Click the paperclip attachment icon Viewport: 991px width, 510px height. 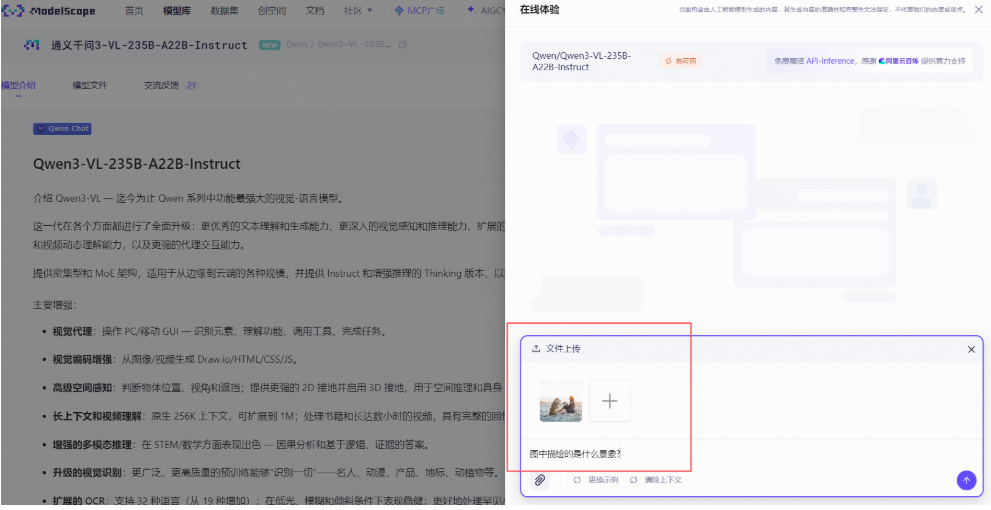coord(539,480)
